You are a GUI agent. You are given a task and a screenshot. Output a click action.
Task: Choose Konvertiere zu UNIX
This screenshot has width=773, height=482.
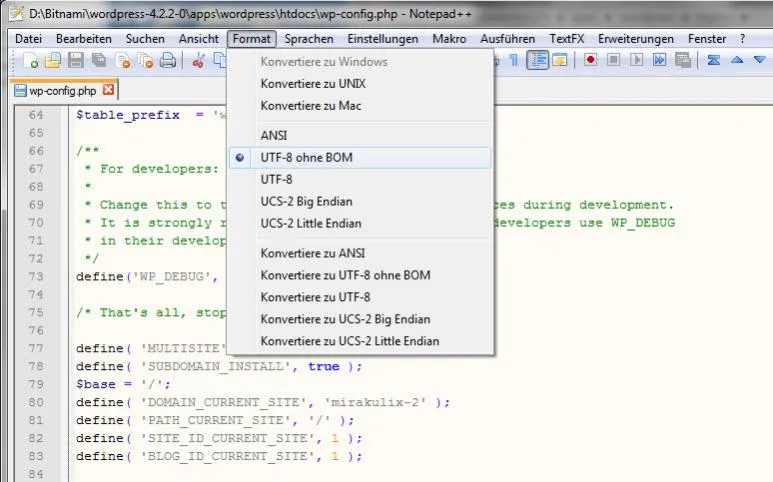(x=360, y=84)
